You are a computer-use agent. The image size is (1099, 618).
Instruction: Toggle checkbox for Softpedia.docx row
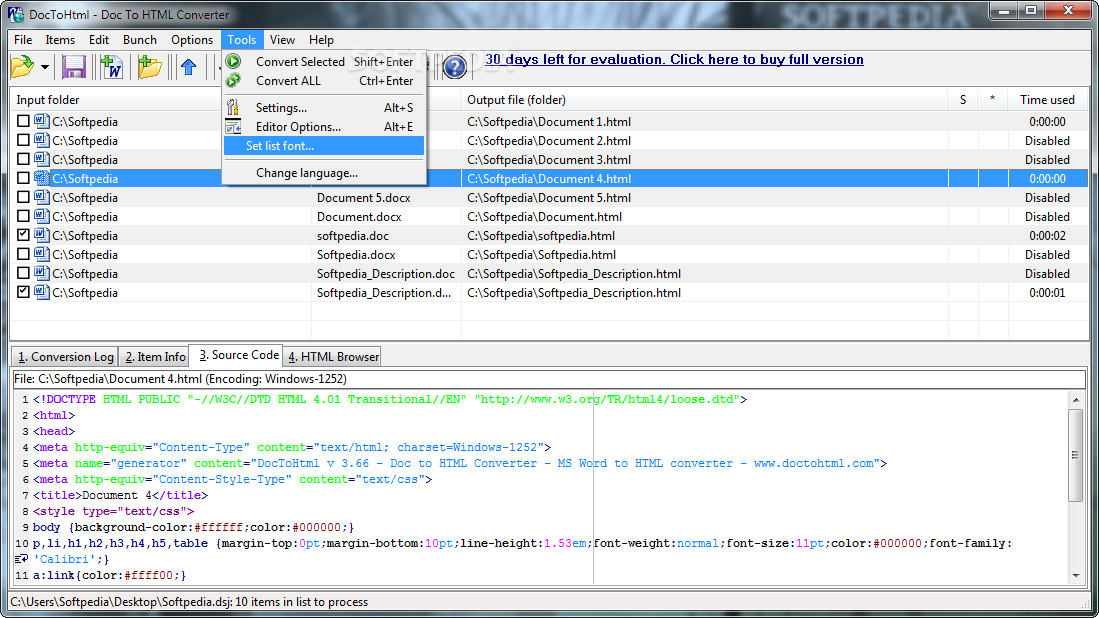point(23,254)
